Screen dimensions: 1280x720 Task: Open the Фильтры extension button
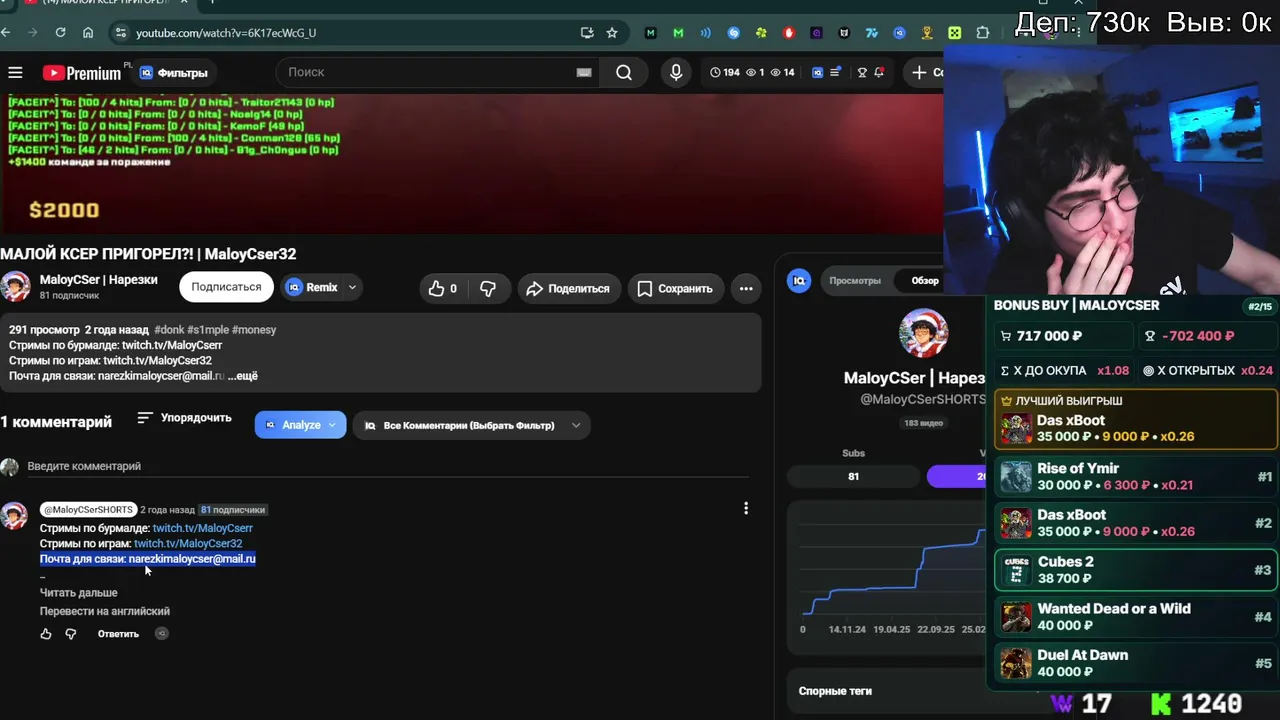(174, 72)
